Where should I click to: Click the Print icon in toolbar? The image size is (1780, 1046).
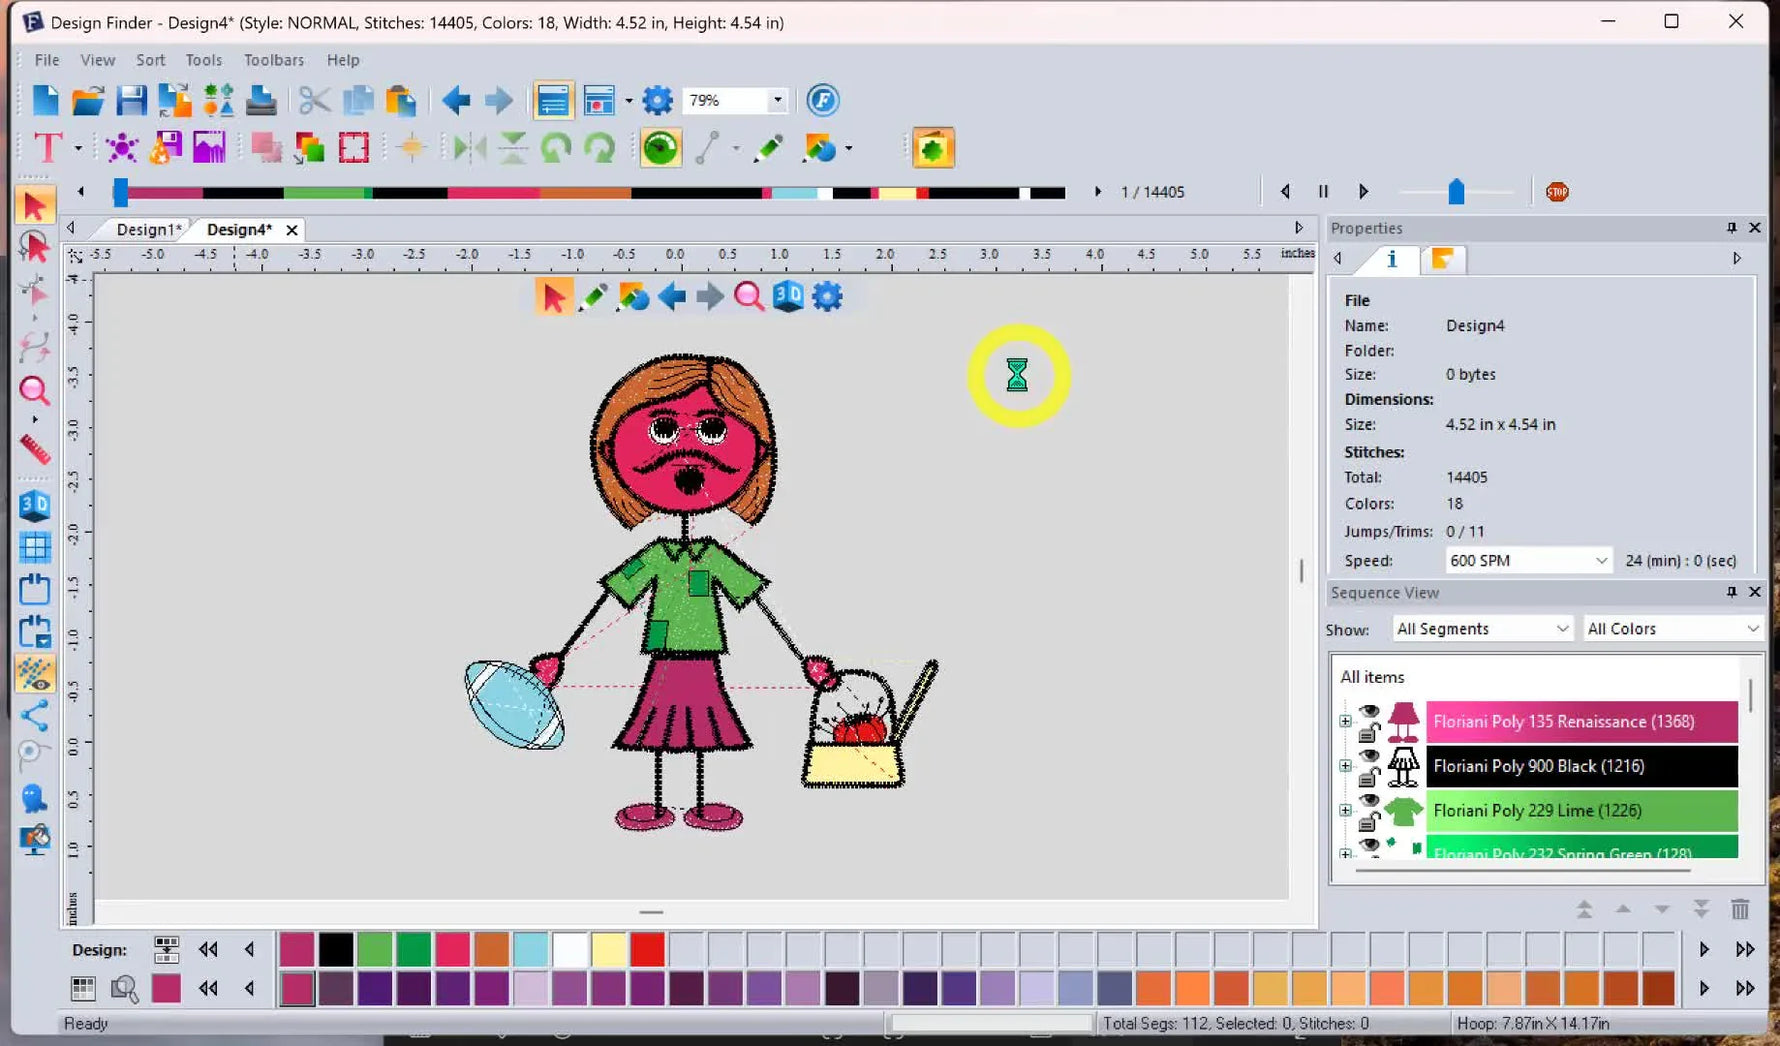(x=261, y=100)
